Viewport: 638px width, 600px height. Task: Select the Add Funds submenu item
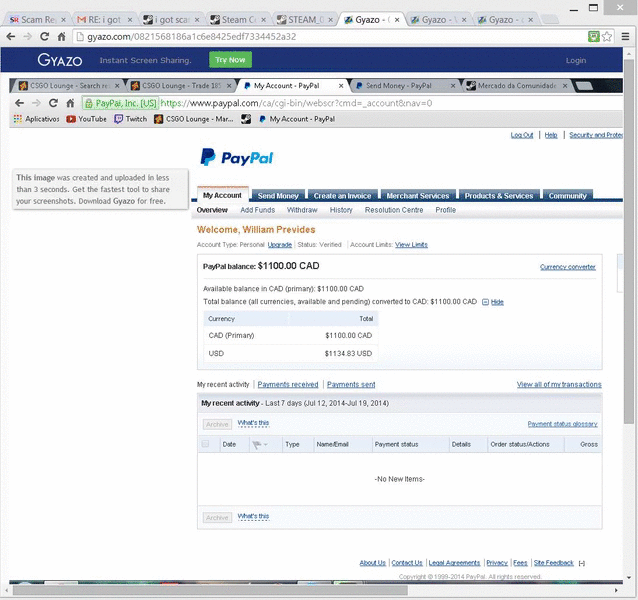pyautogui.click(x=258, y=210)
